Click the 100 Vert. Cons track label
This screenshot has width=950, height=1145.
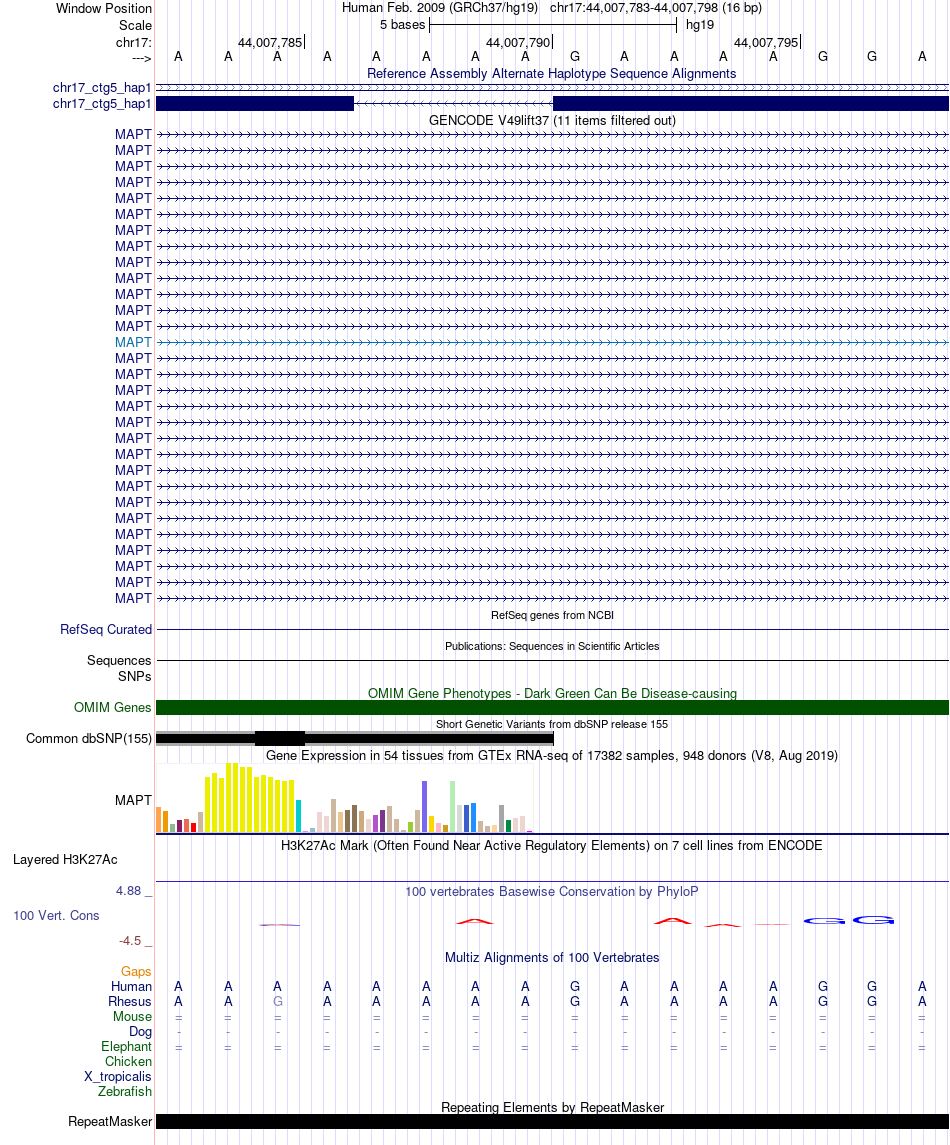56,916
